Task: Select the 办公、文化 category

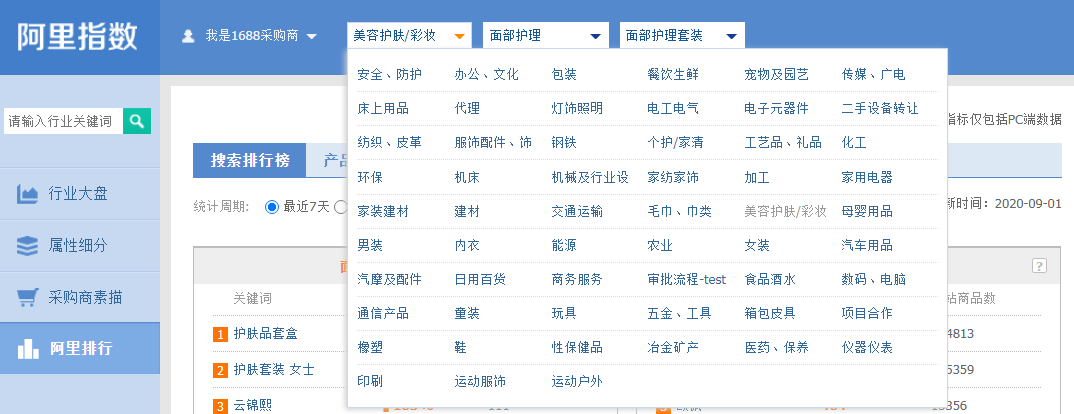Action: tap(486, 75)
